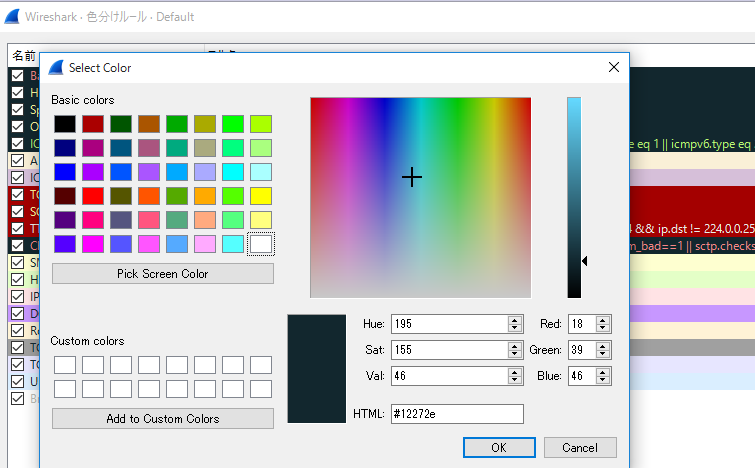Viewport: 755px width, 468px height.
Task: Click the brightness slider arrow marker
Action: (585, 261)
